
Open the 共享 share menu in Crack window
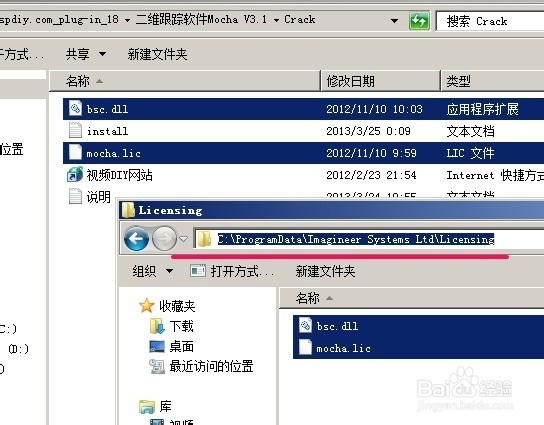[x=86, y=54]
